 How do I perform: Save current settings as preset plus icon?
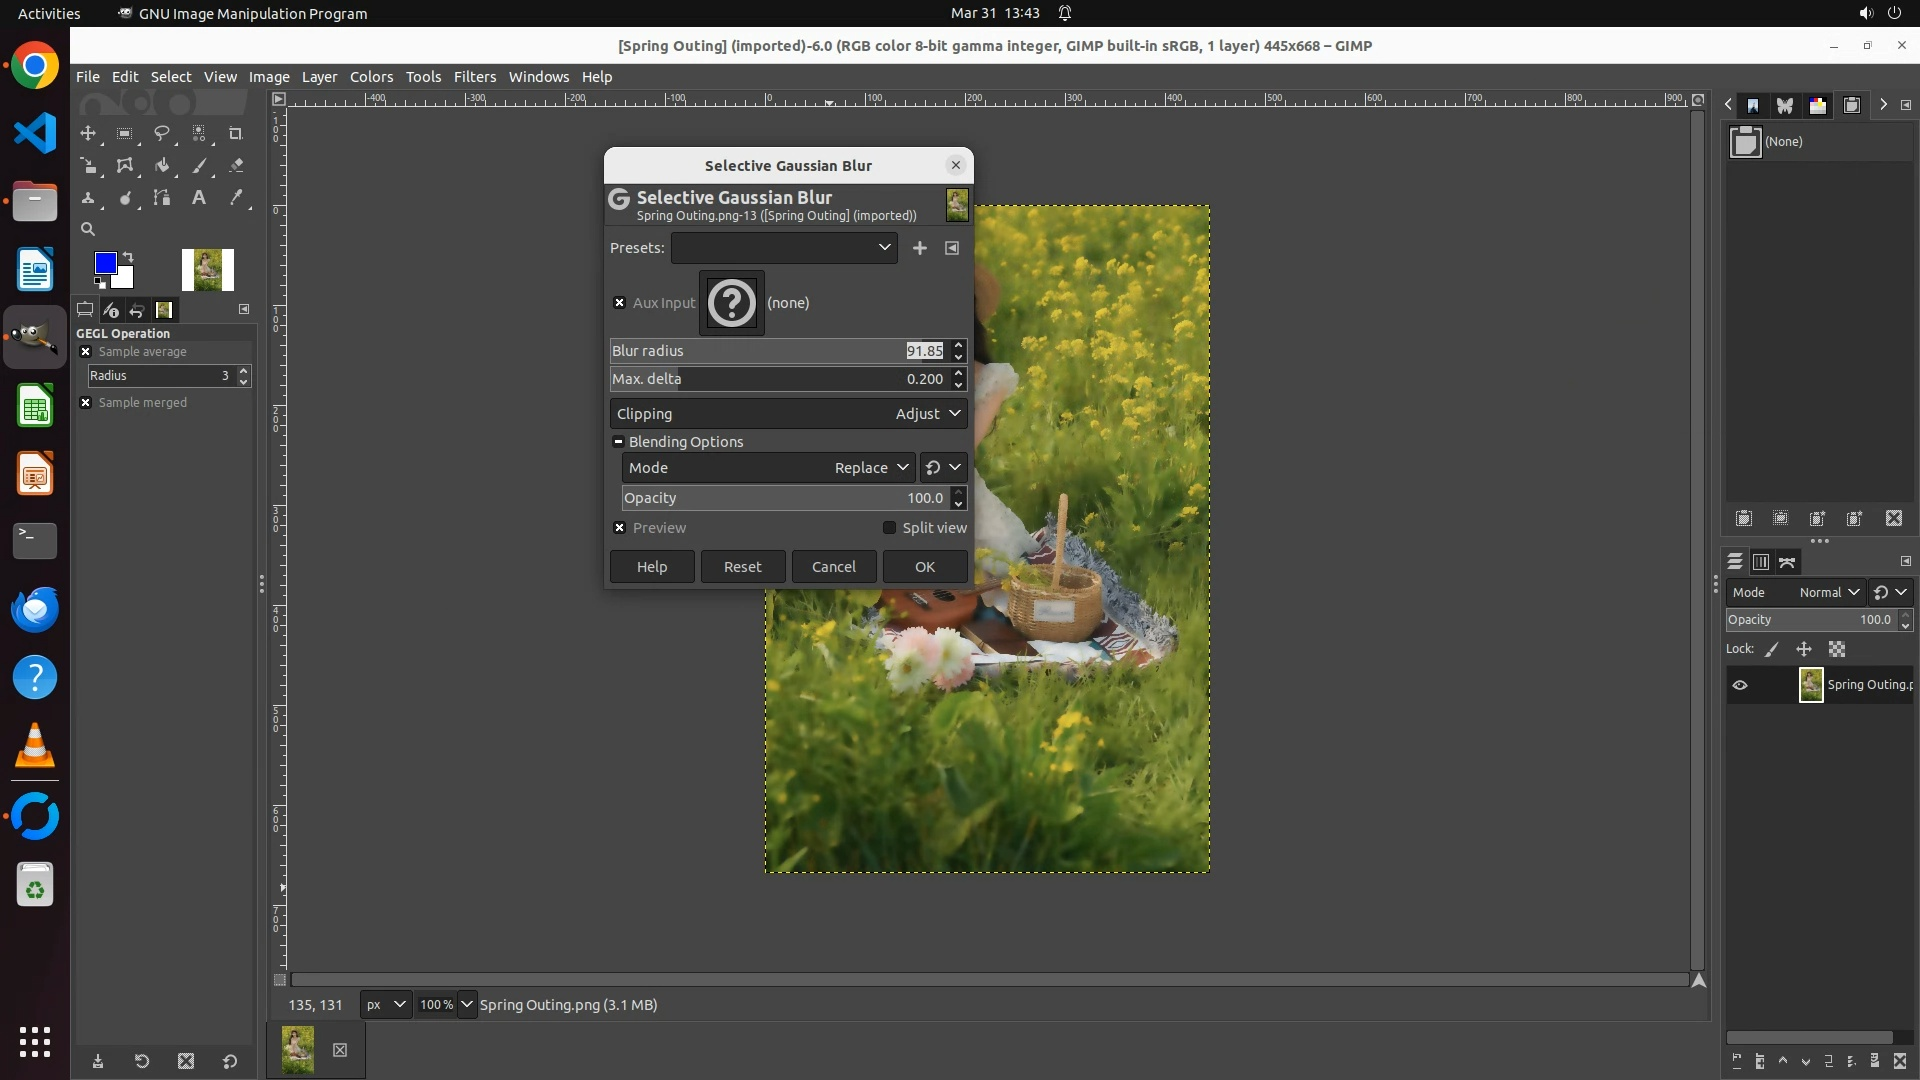click(919, 248)
